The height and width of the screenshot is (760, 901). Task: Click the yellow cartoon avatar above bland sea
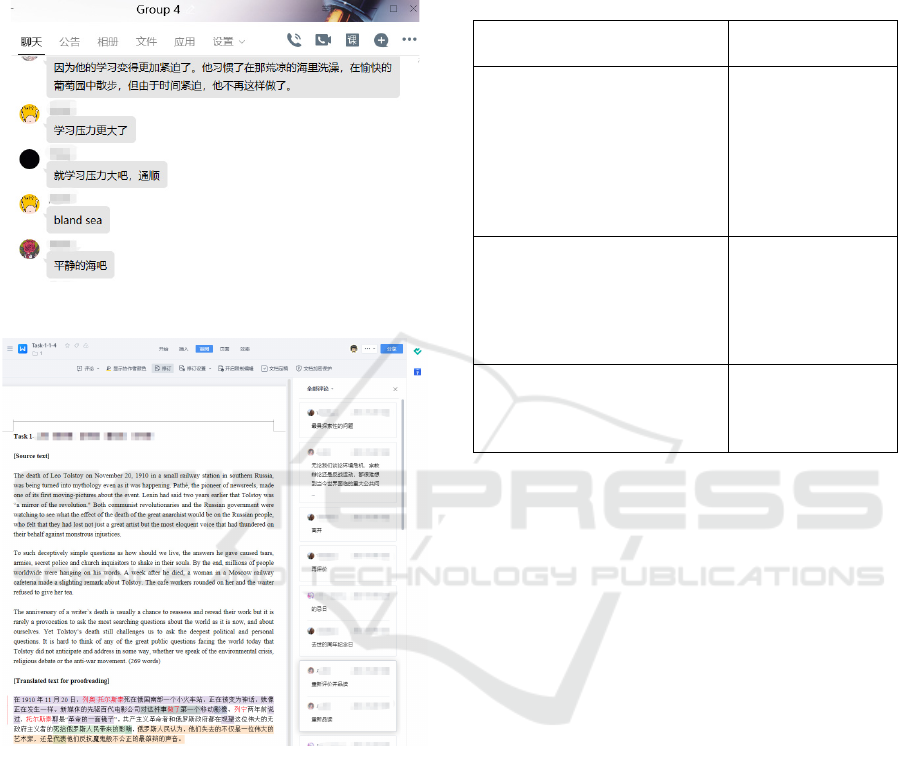(x=29, y=203)
